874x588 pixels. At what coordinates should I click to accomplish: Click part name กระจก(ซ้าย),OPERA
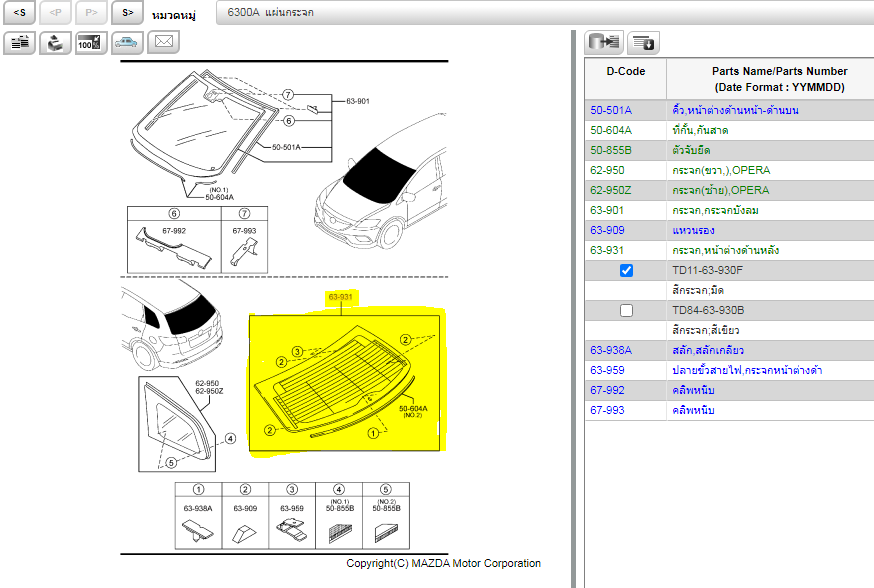point(721,191)
